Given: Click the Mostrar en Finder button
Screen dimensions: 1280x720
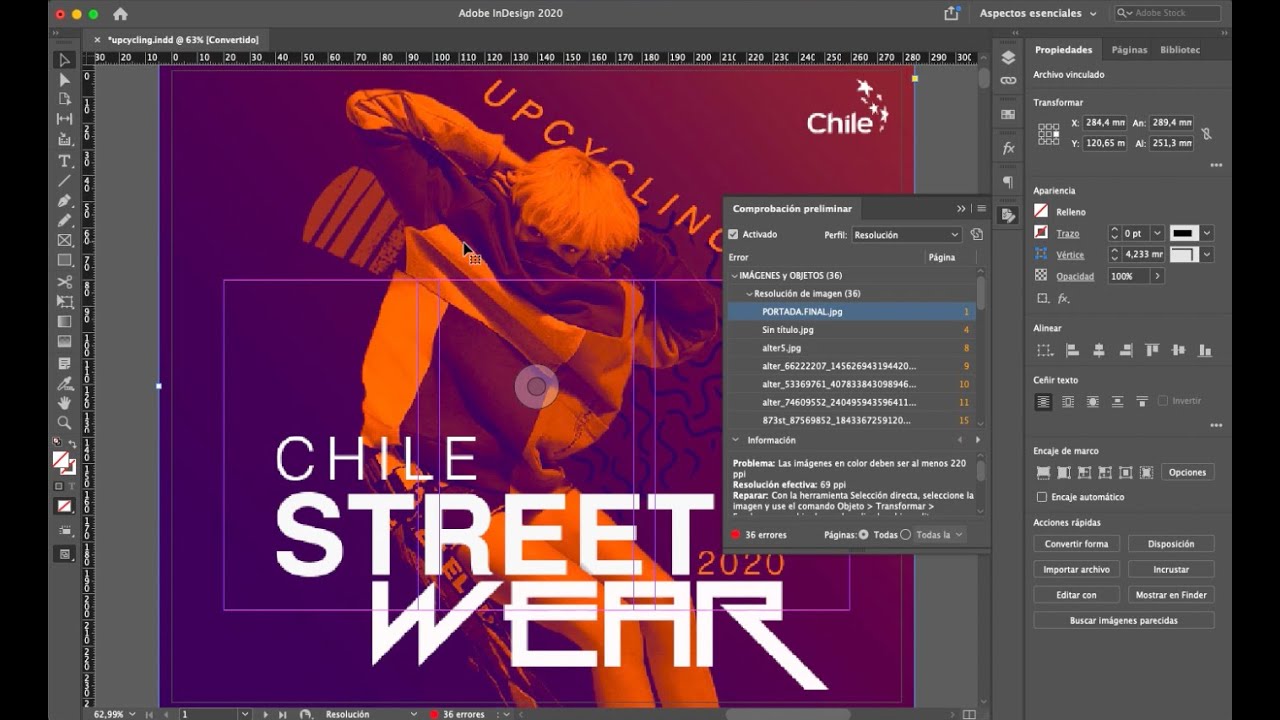Looking at the screenshot, I should pyautogui.click(x=1171, y=595).
